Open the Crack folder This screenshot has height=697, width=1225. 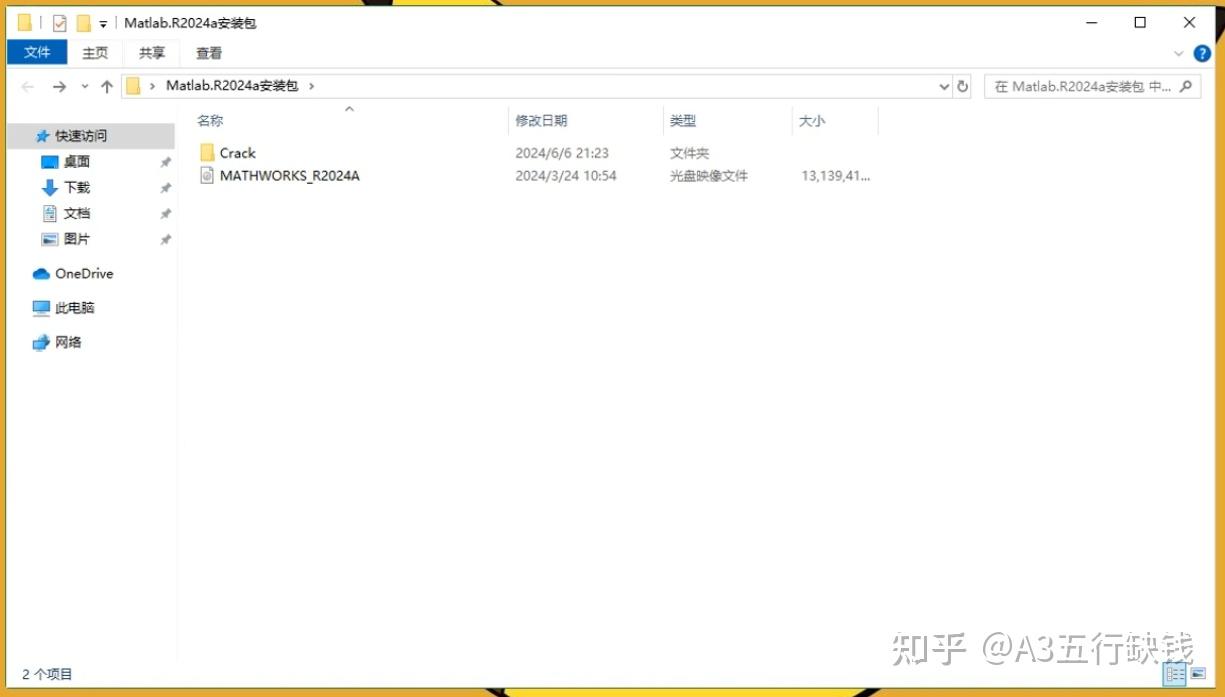[237, 152]
